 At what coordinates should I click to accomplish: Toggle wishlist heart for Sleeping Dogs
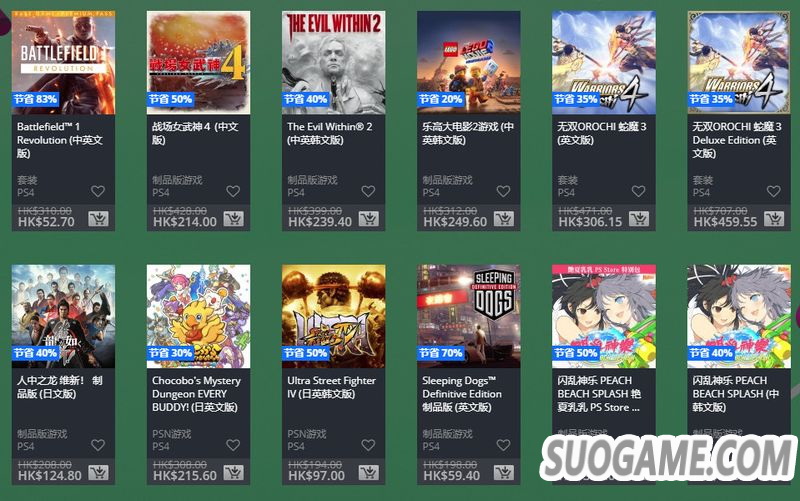point(504,445)
